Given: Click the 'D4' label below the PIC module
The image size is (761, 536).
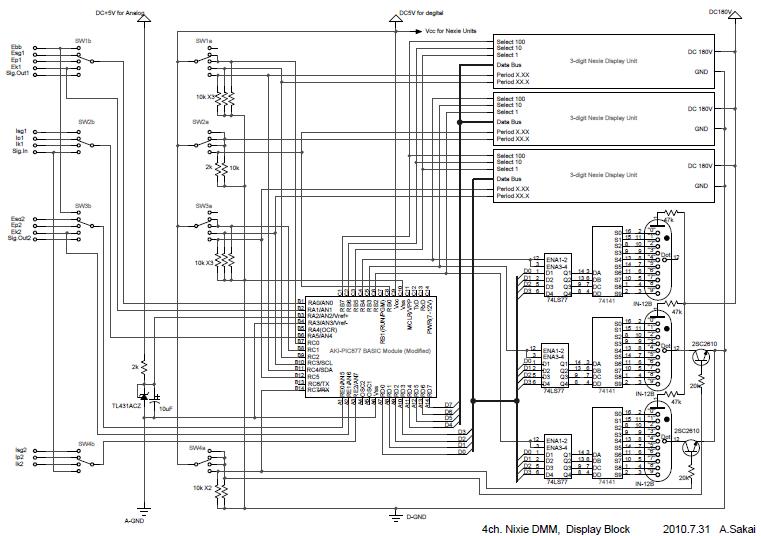Looking at the screenshot, I should click(x=448, y=425).
